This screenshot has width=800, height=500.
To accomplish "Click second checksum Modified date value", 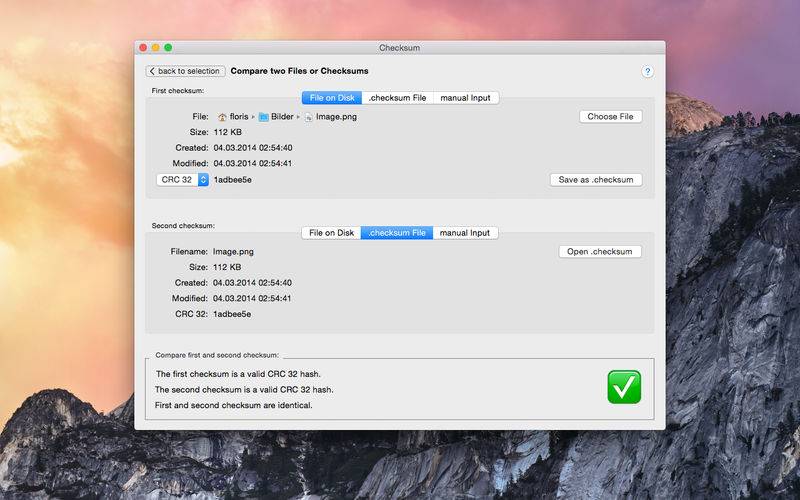I will (x=253, y=298).
